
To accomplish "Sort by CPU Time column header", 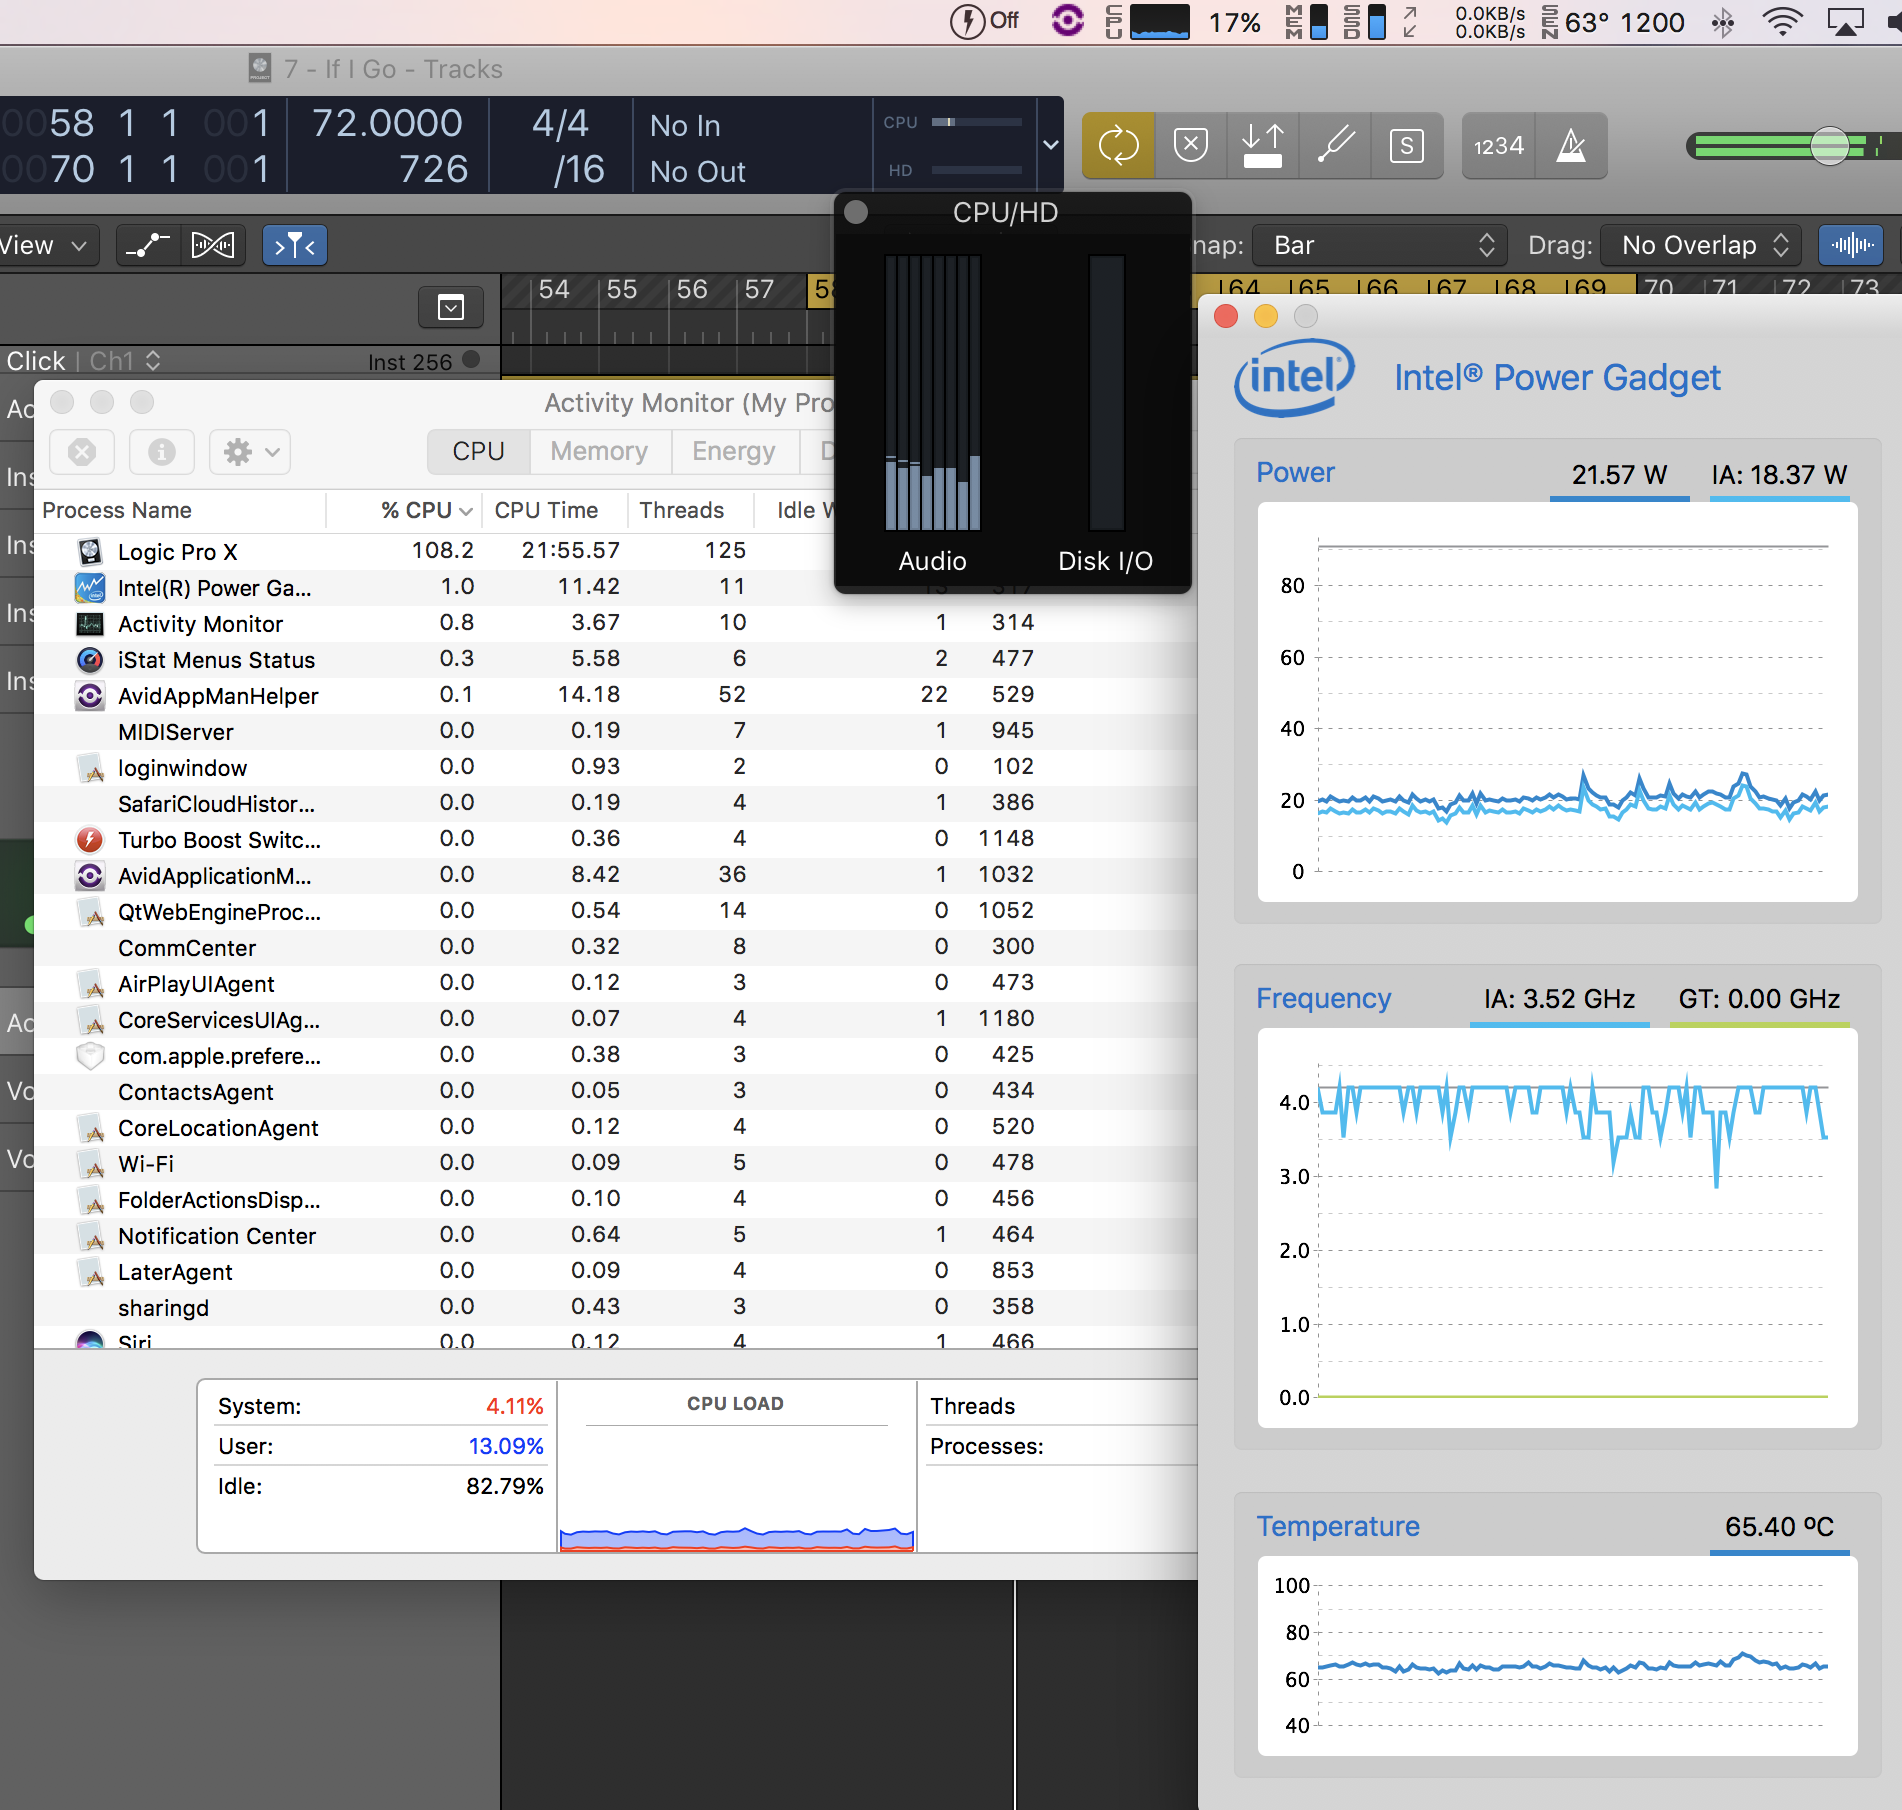I will coord(554,510).
